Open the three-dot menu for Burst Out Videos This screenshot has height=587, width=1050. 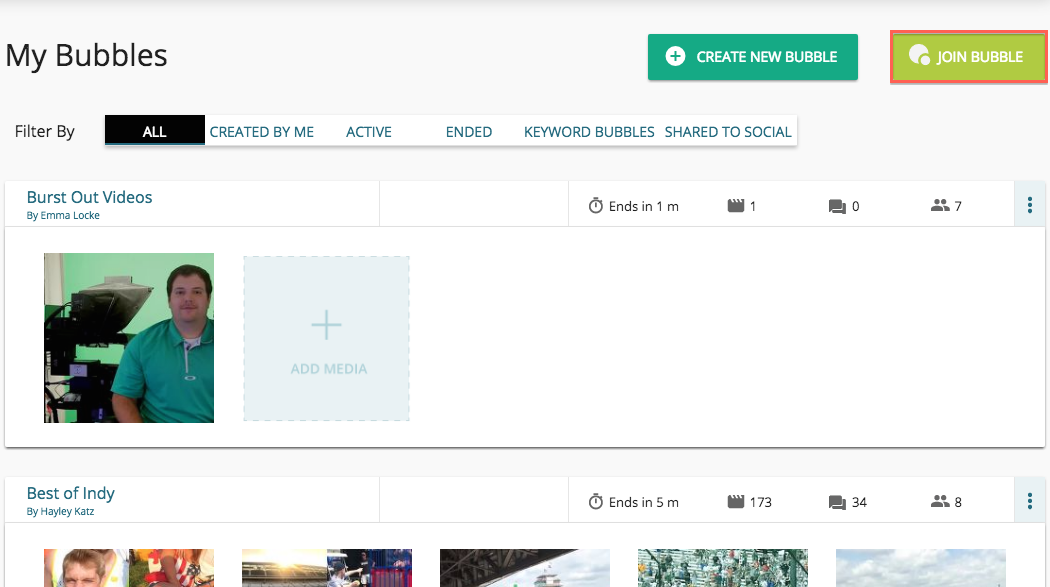tap(1030, 205)
